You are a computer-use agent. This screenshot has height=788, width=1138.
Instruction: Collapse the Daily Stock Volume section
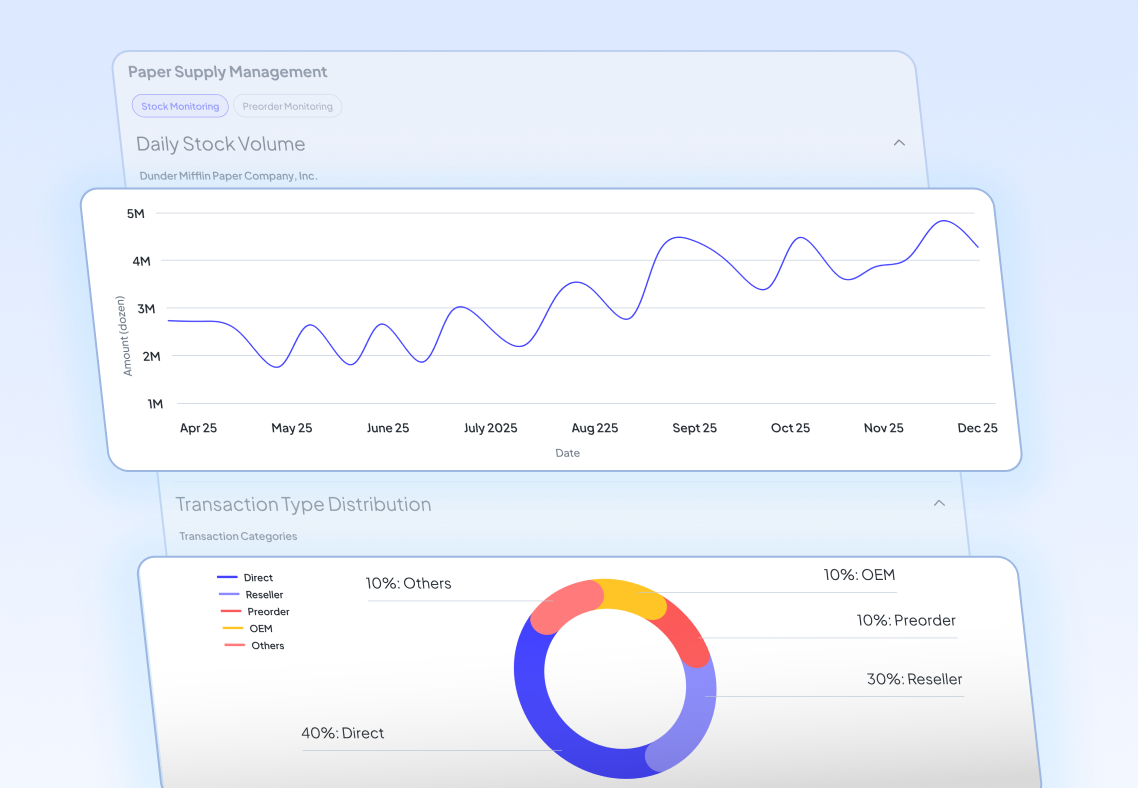point(899,143)
